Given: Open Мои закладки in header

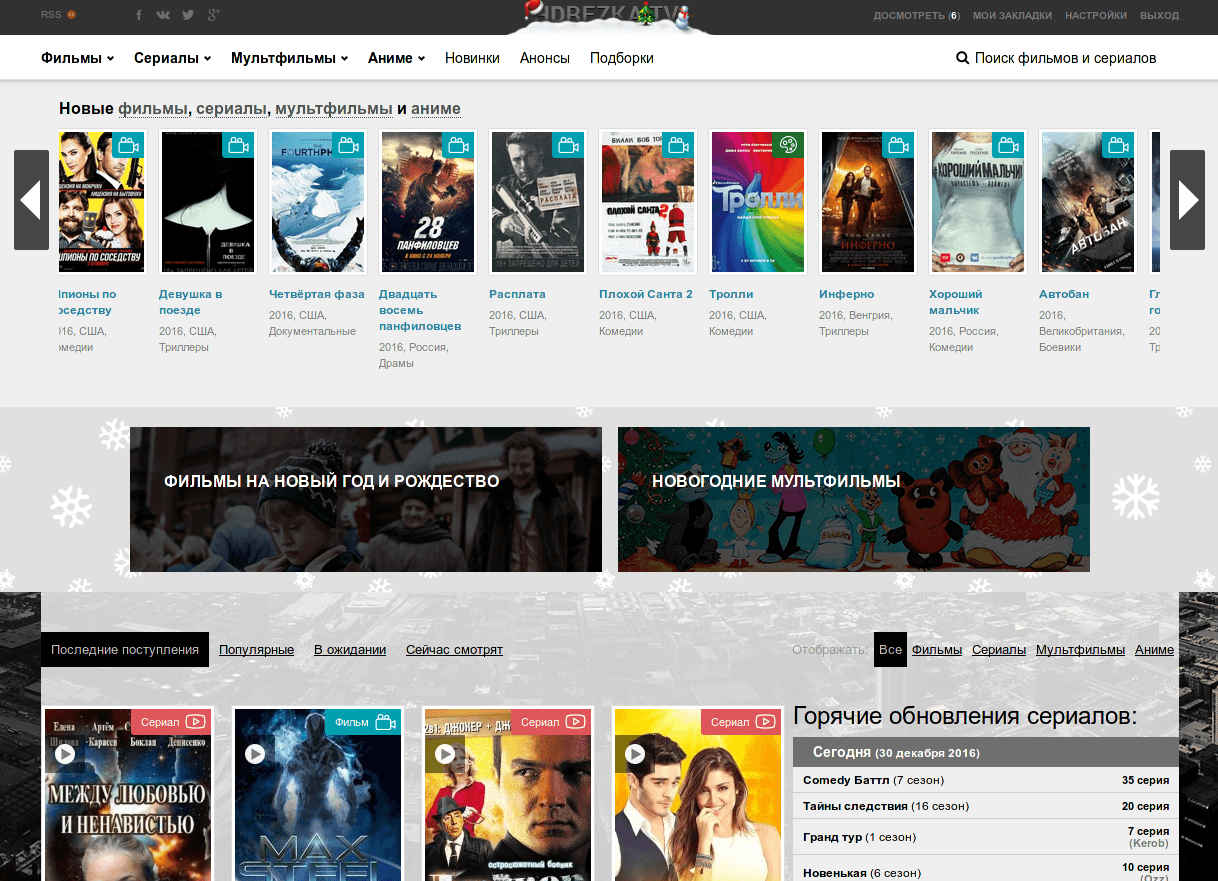Looking at the screenshot, I should coord(1012,16).
